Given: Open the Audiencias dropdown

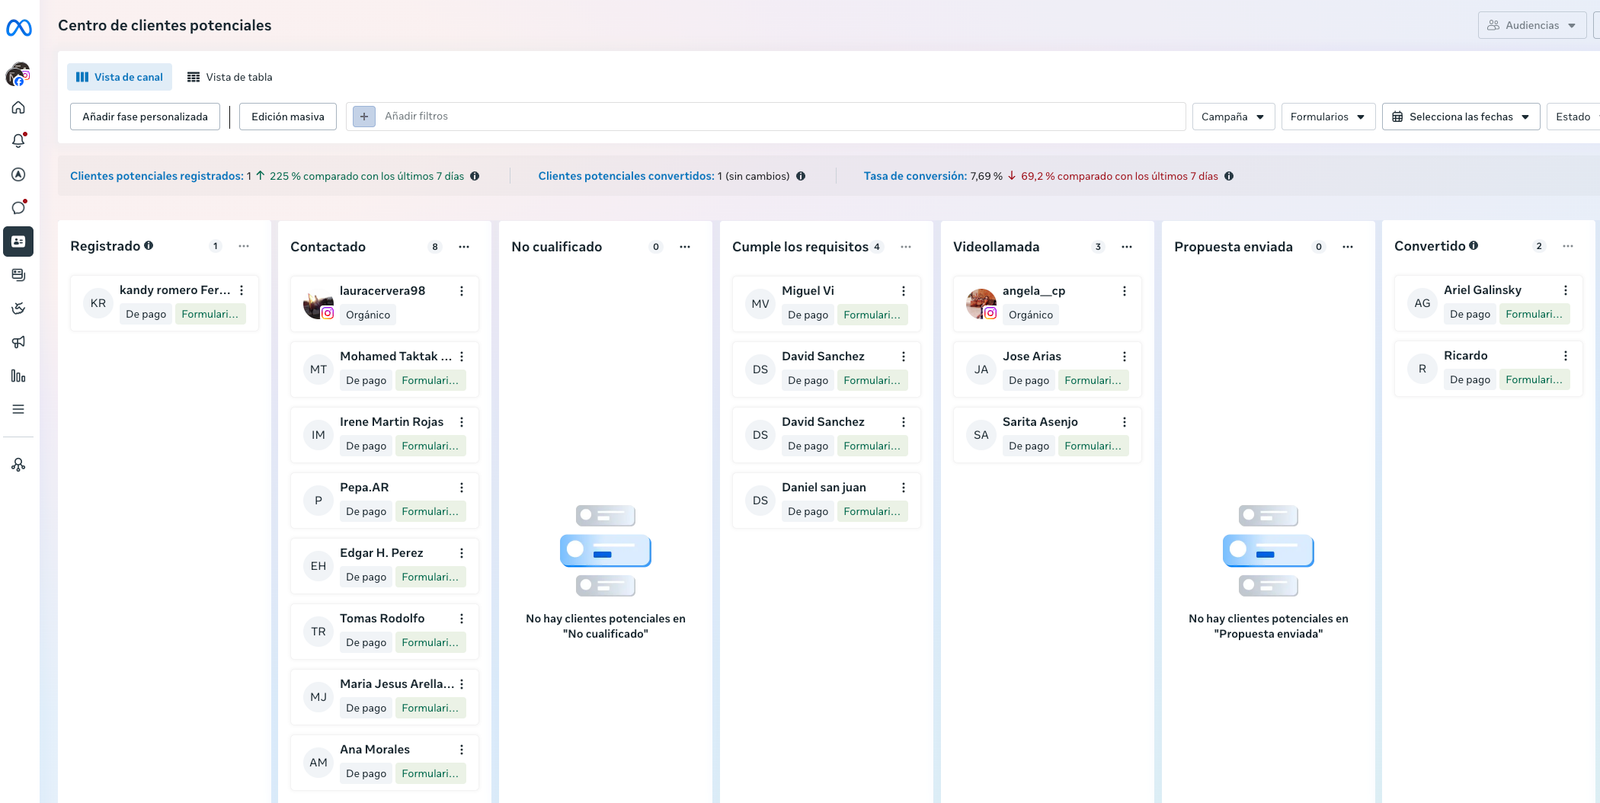Looking at the screenshot, I should point(1532,25).
